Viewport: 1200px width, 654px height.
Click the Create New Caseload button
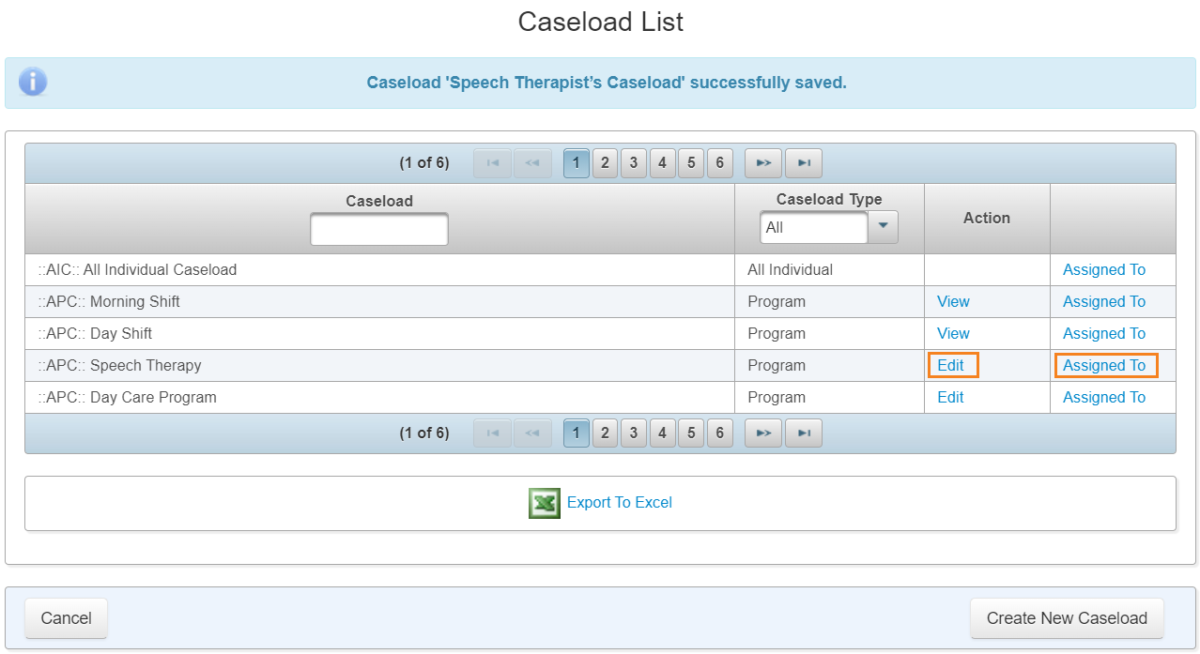tap(1066, 618)
